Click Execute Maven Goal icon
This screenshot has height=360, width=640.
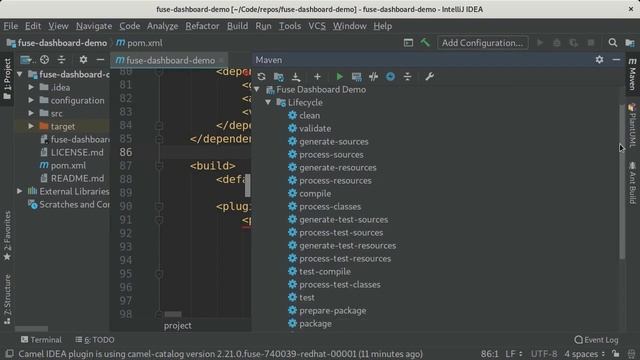click(356, 77)
